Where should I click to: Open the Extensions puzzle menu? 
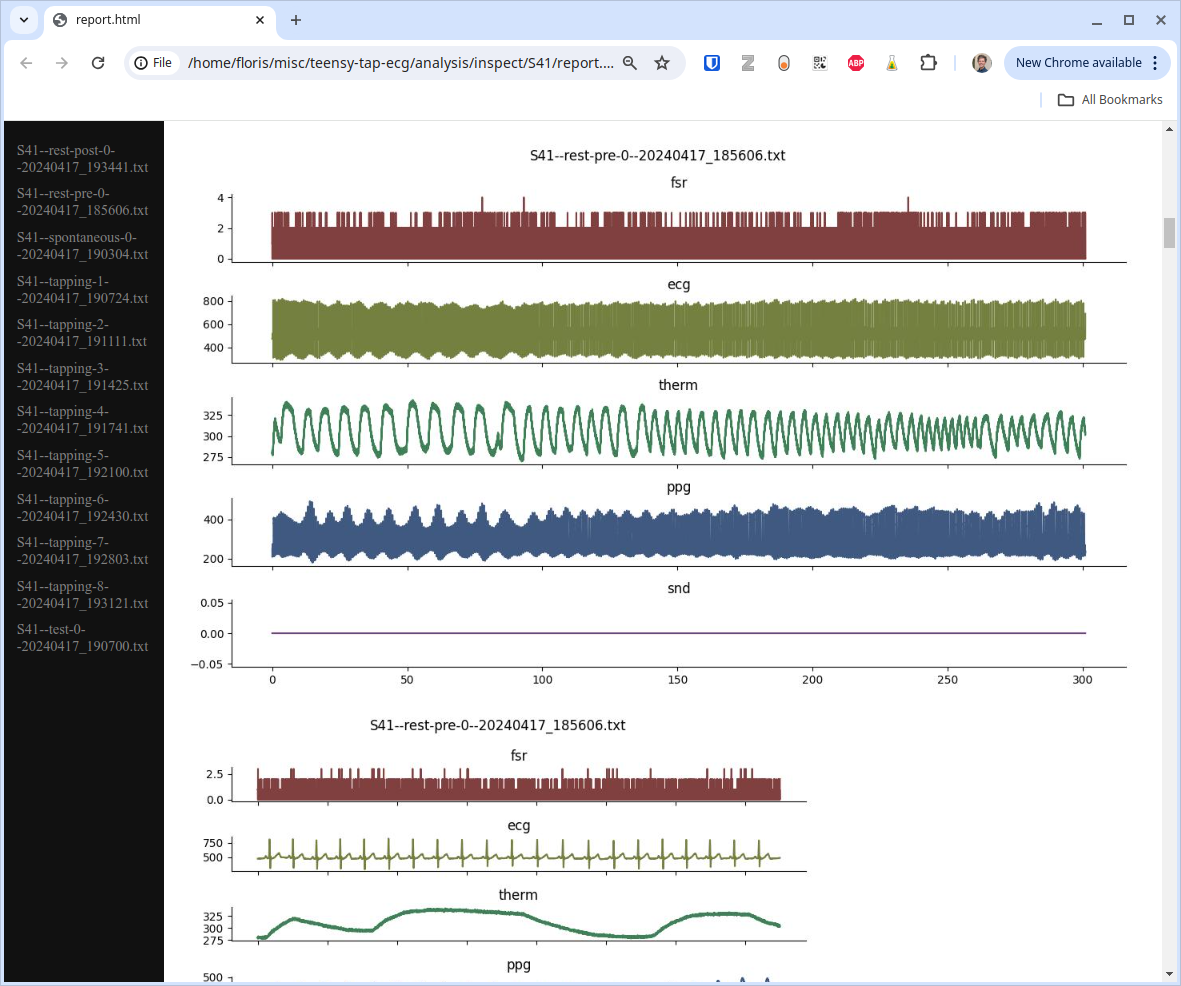(x=928, y=63)
